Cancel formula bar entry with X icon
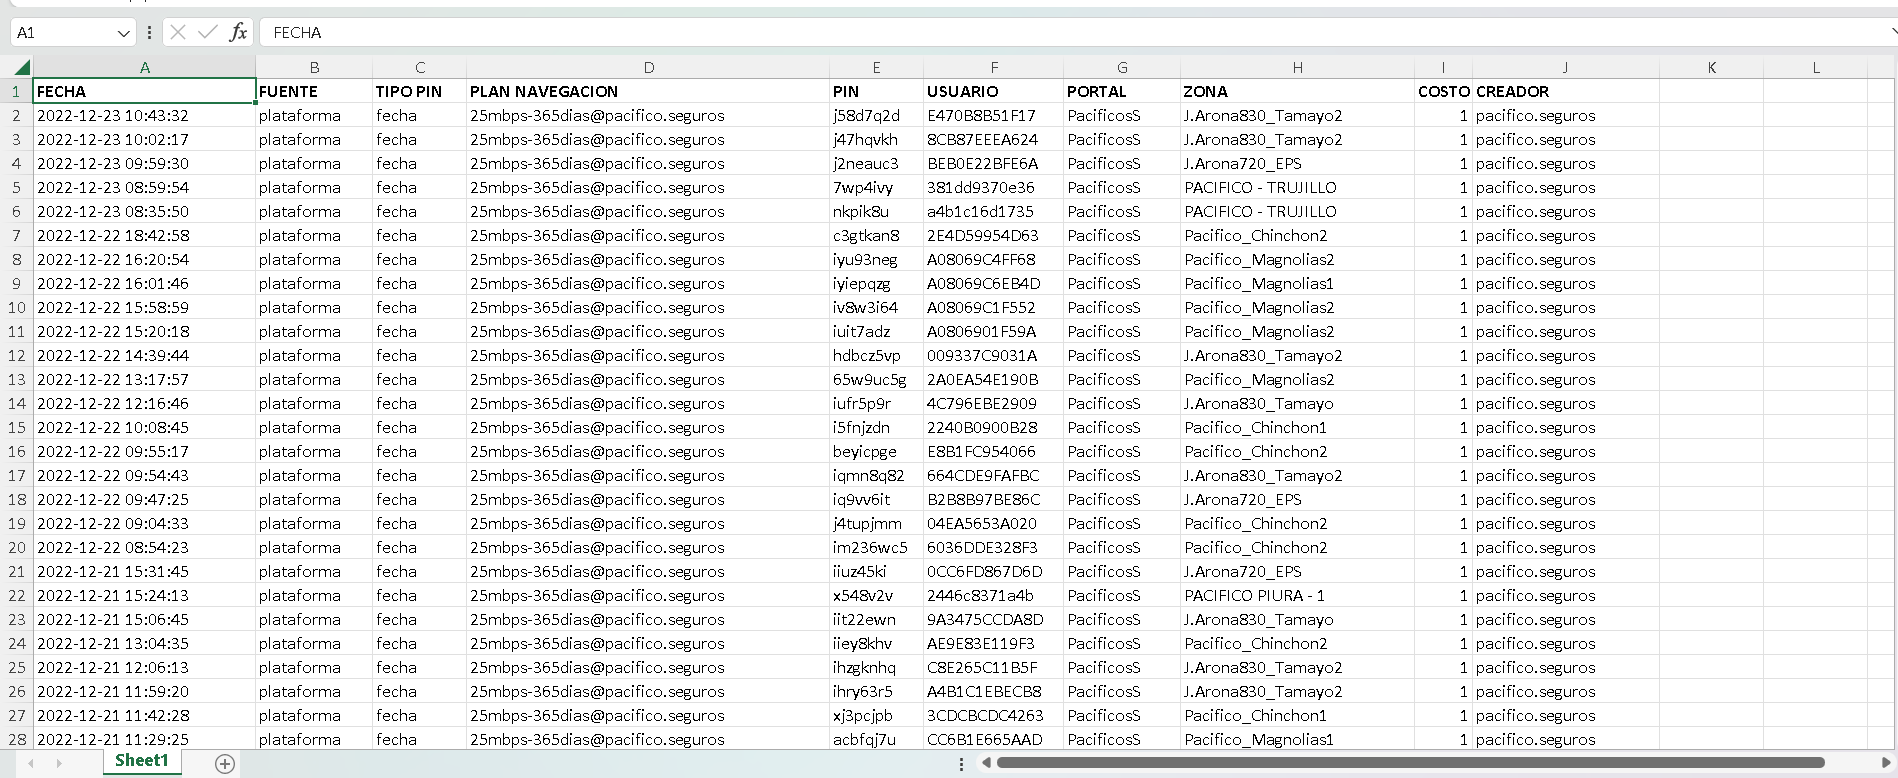 (178, 32)
